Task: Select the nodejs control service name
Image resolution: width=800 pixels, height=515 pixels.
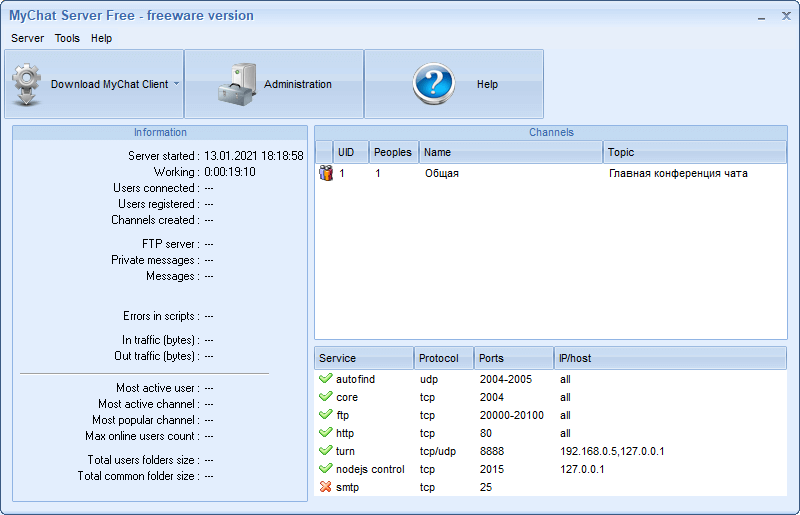Action: (x=370, y=469)
